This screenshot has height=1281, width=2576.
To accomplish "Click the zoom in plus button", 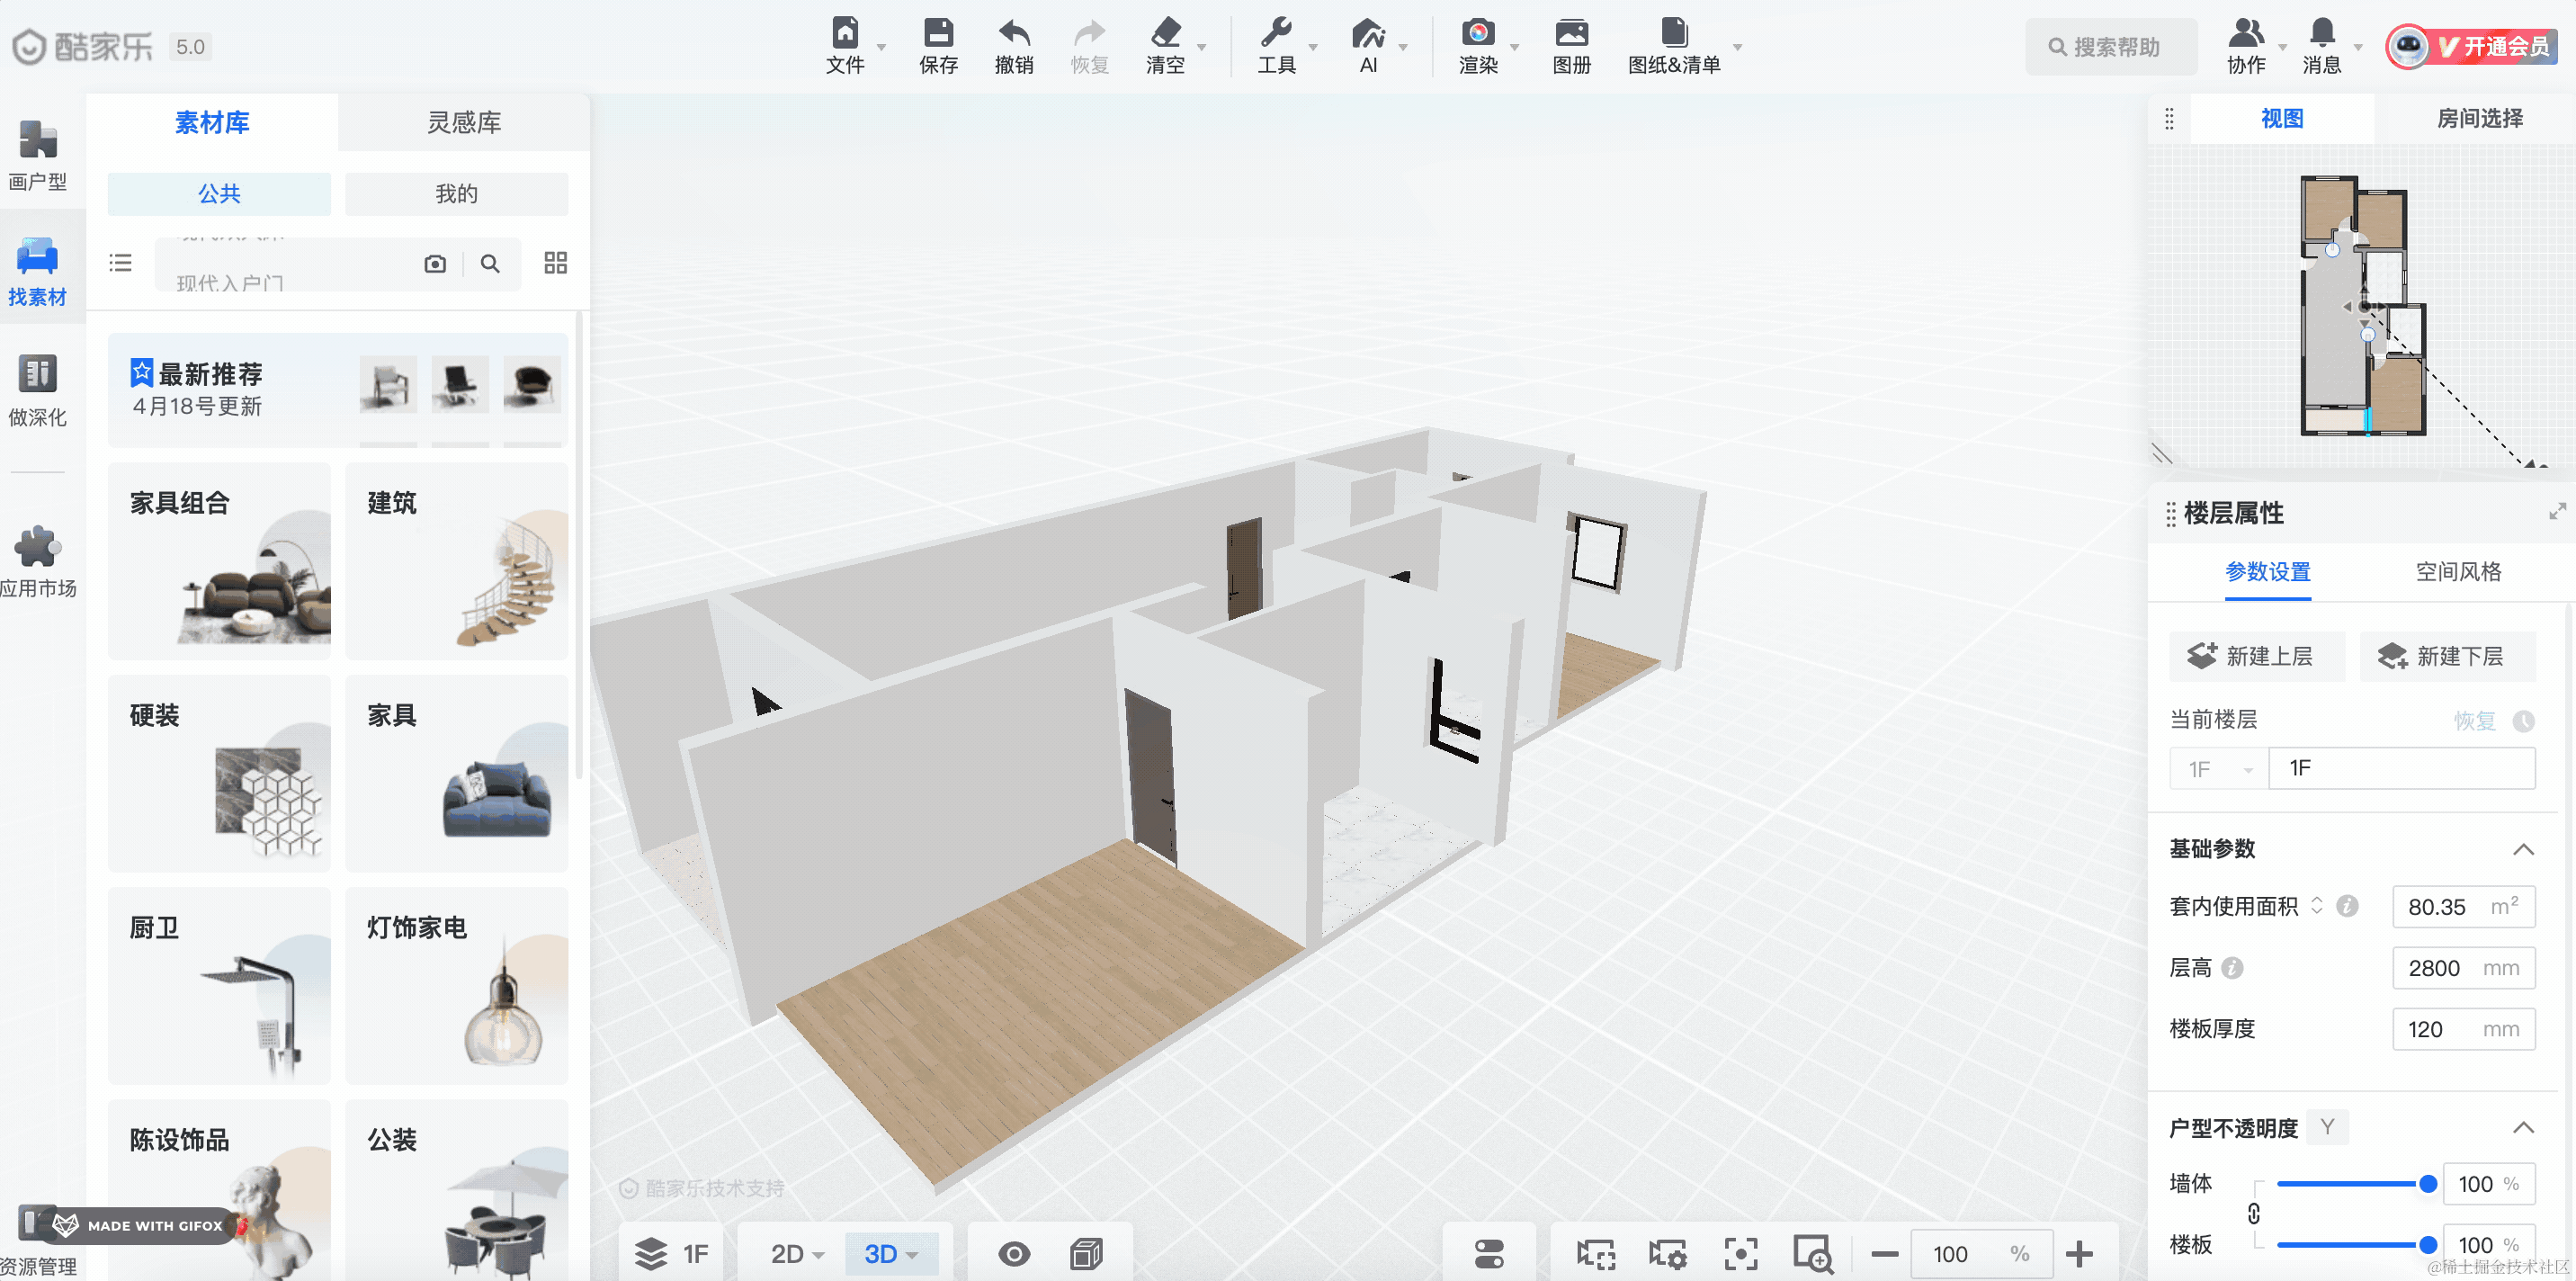I will click(2079, 1254).
